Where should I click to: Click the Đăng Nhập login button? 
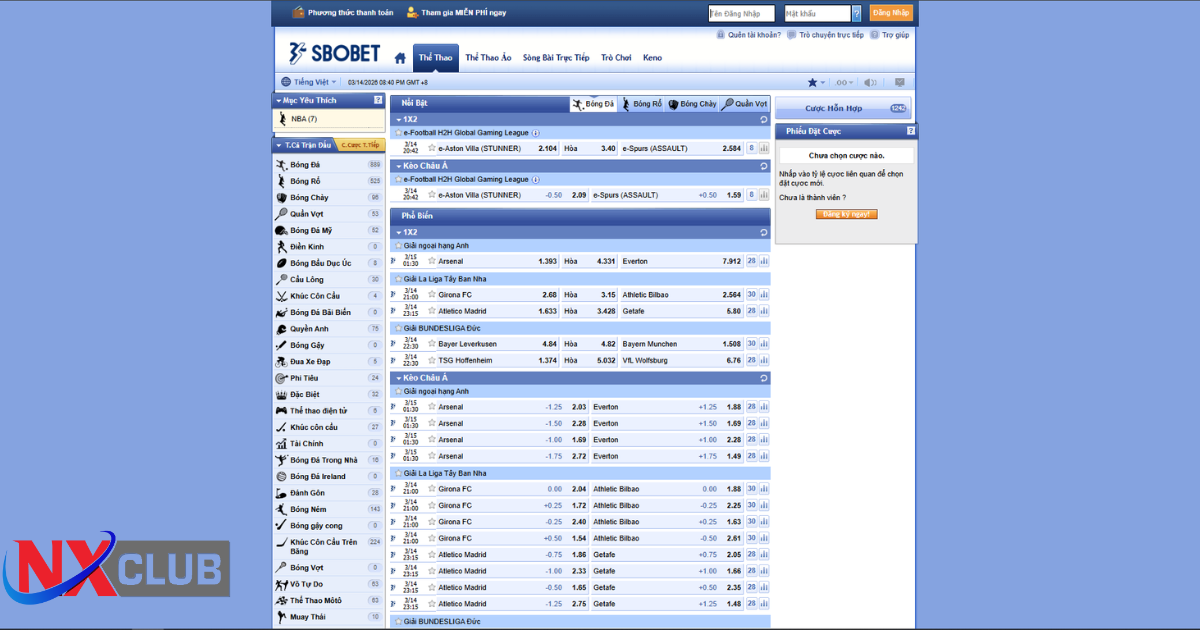pyautogui.click(x=890, y=13)
